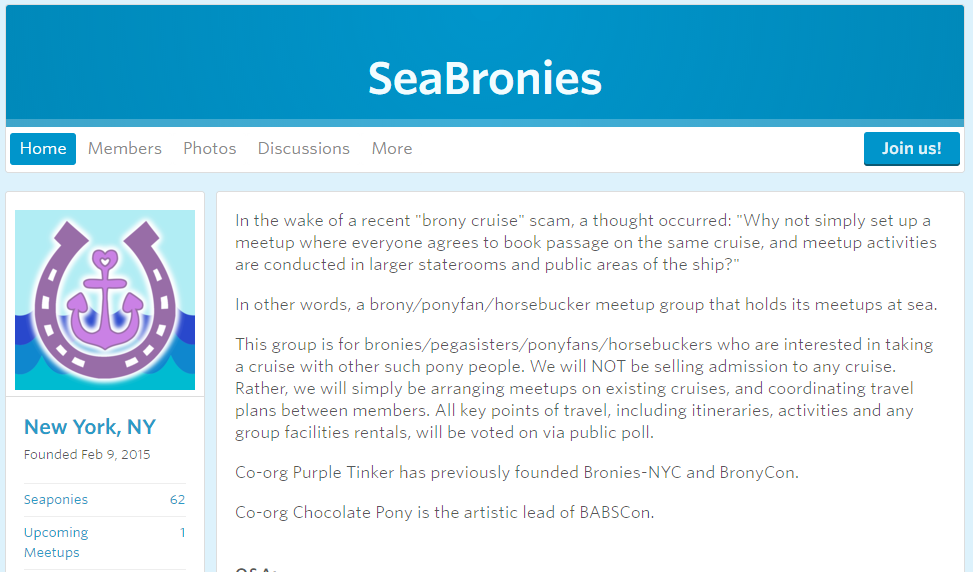The width and height of the screenshot is (973, 572).
Task: Click the paragraph starting 'This group is for'
Action: click(585, 388)
